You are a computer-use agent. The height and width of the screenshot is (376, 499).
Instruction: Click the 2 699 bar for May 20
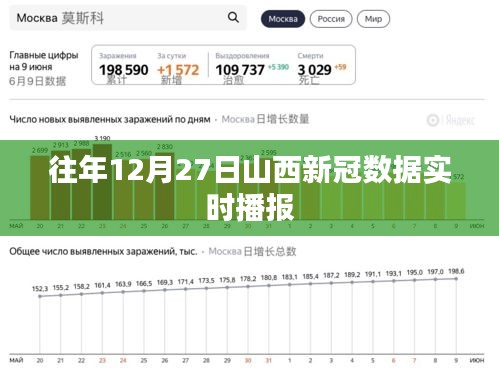40,187
